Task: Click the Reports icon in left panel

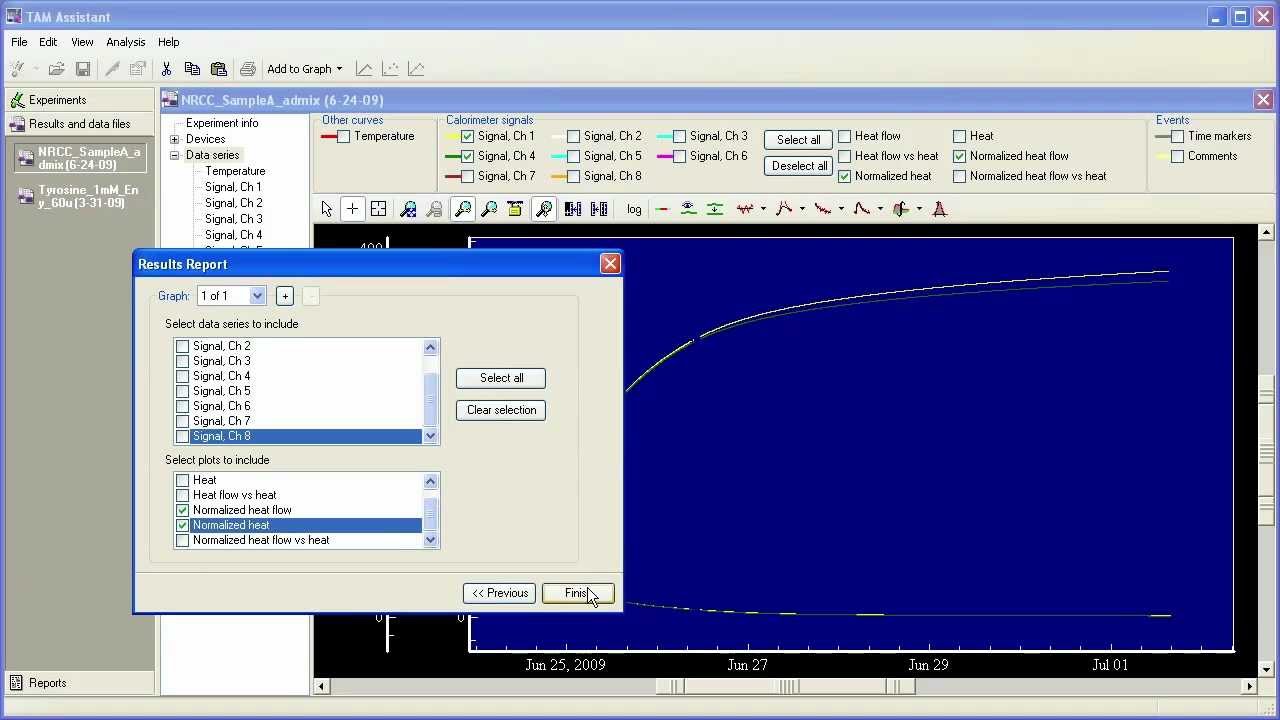Action: 16,683
